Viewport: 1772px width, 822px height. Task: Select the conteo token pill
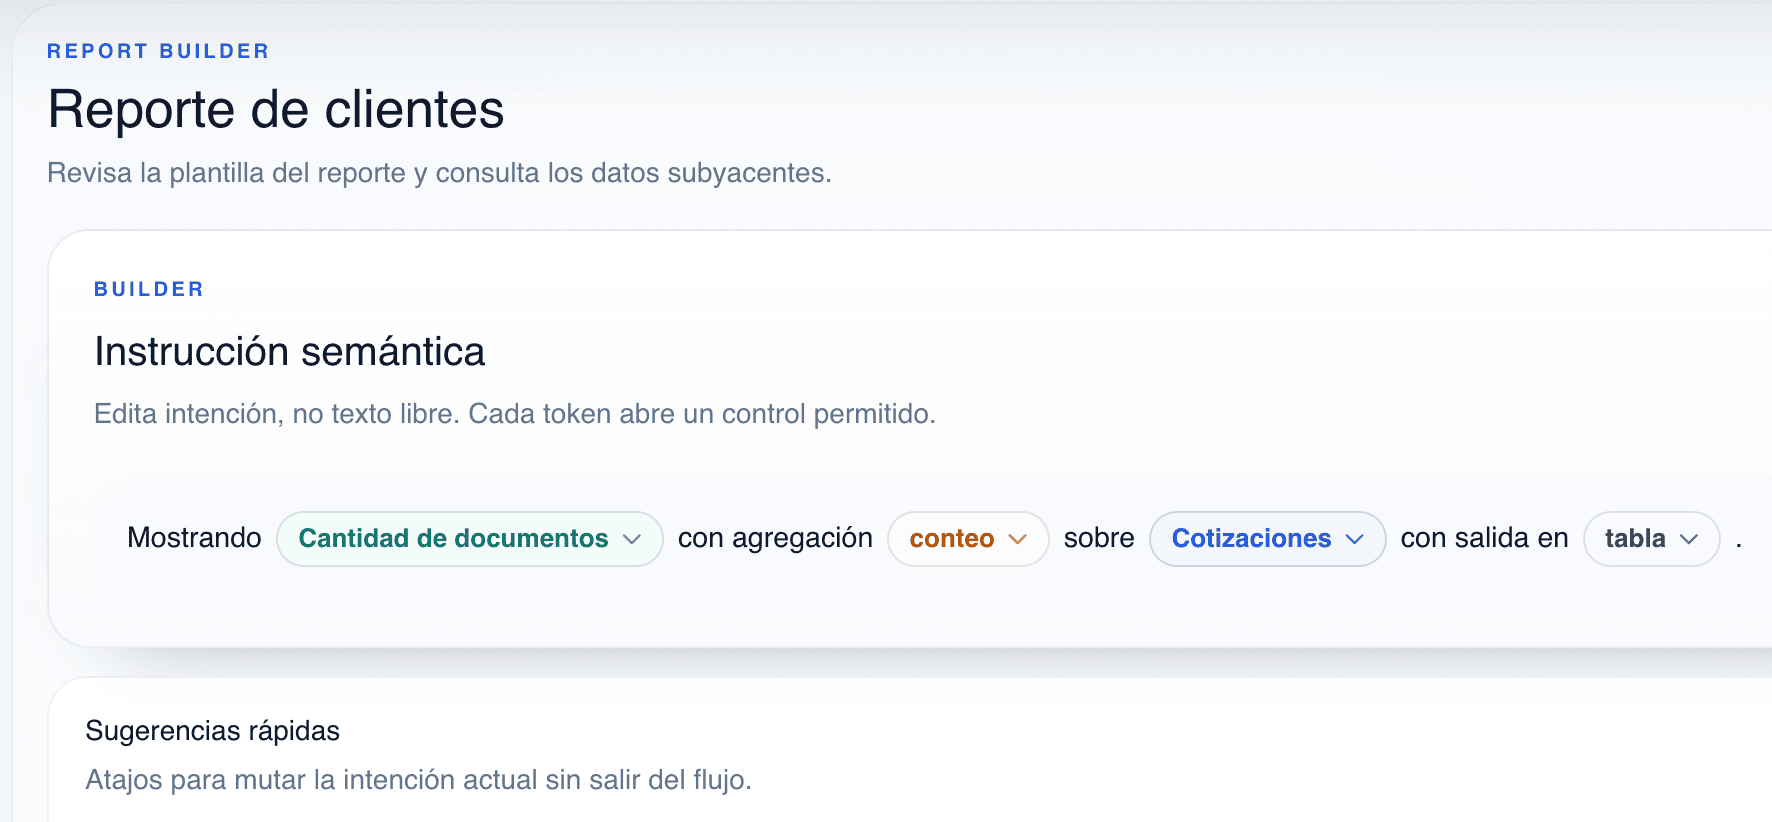pyautogui.click(x=951, y=539)
